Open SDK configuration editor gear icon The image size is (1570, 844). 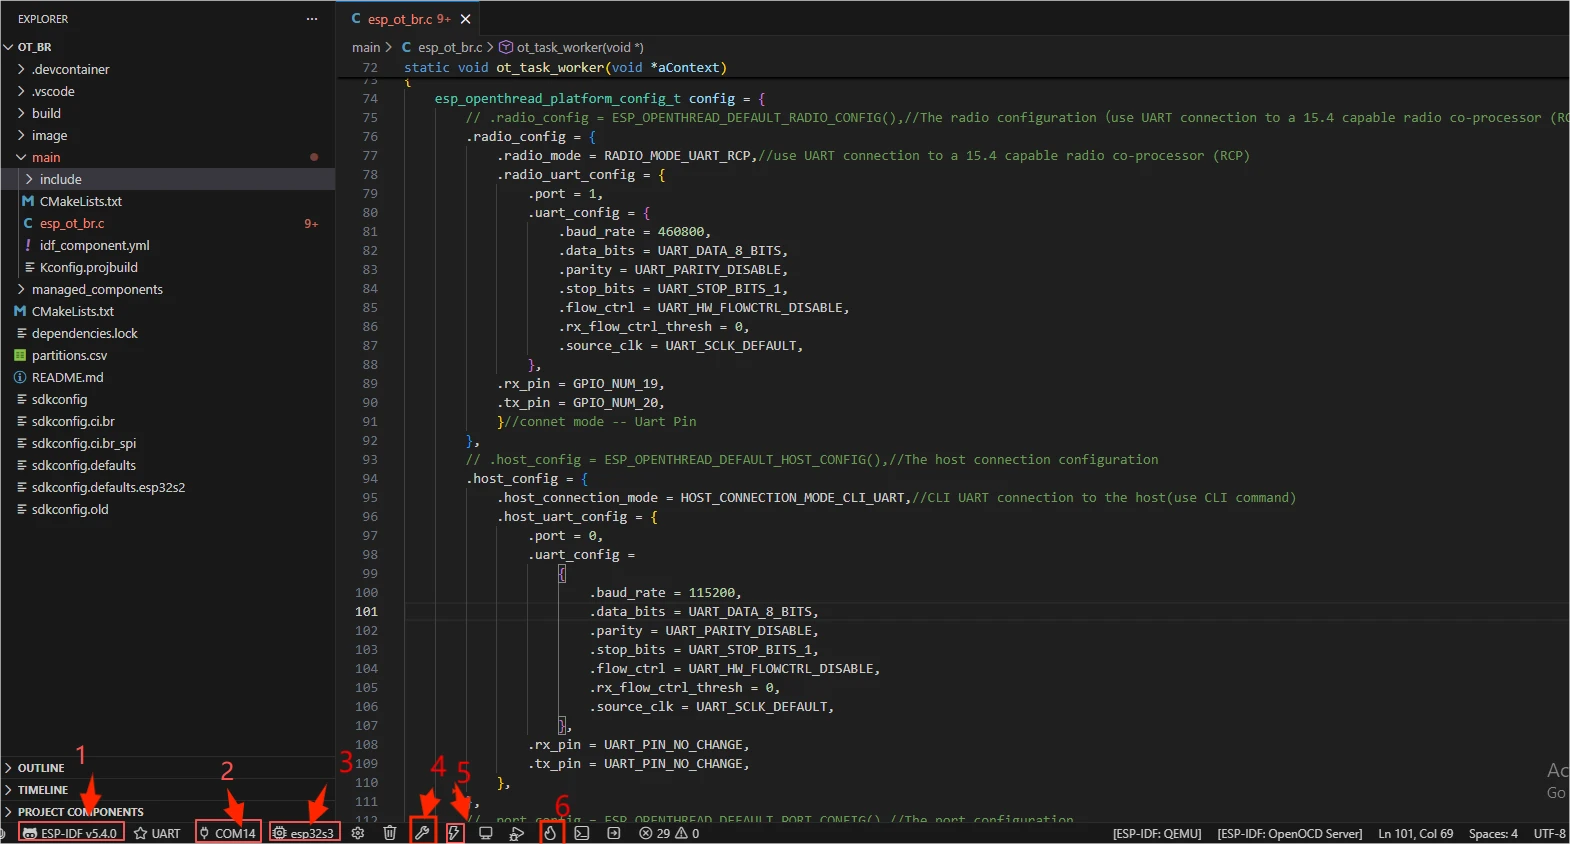358,833
